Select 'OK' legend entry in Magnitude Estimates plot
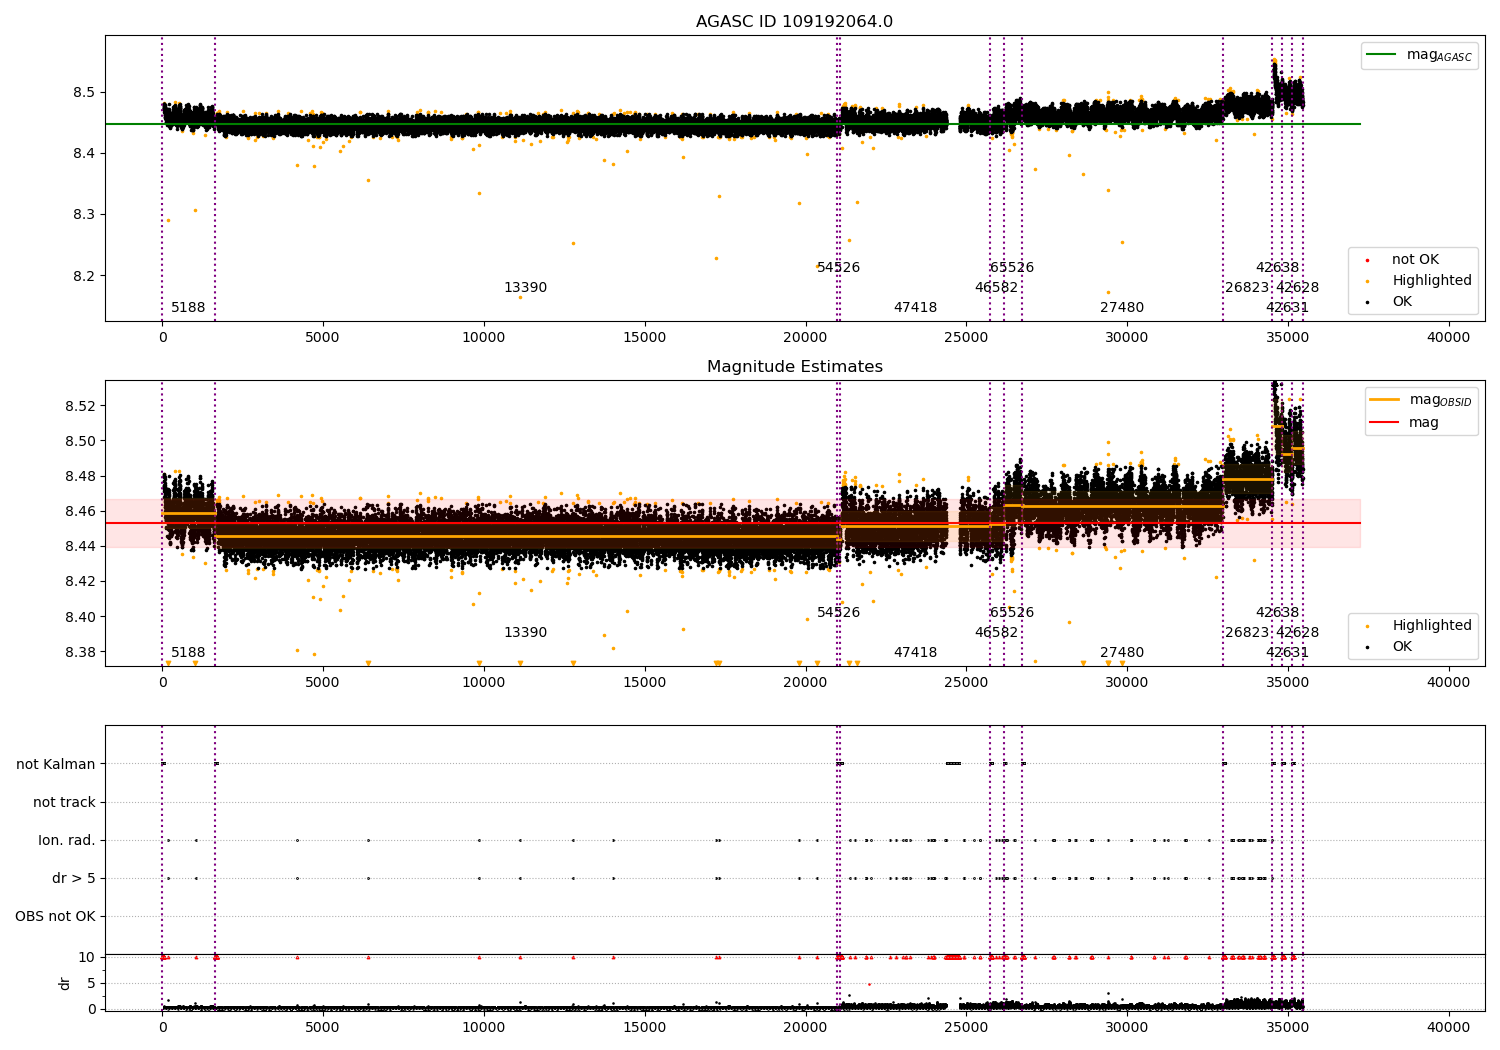 click(1402, 647)
